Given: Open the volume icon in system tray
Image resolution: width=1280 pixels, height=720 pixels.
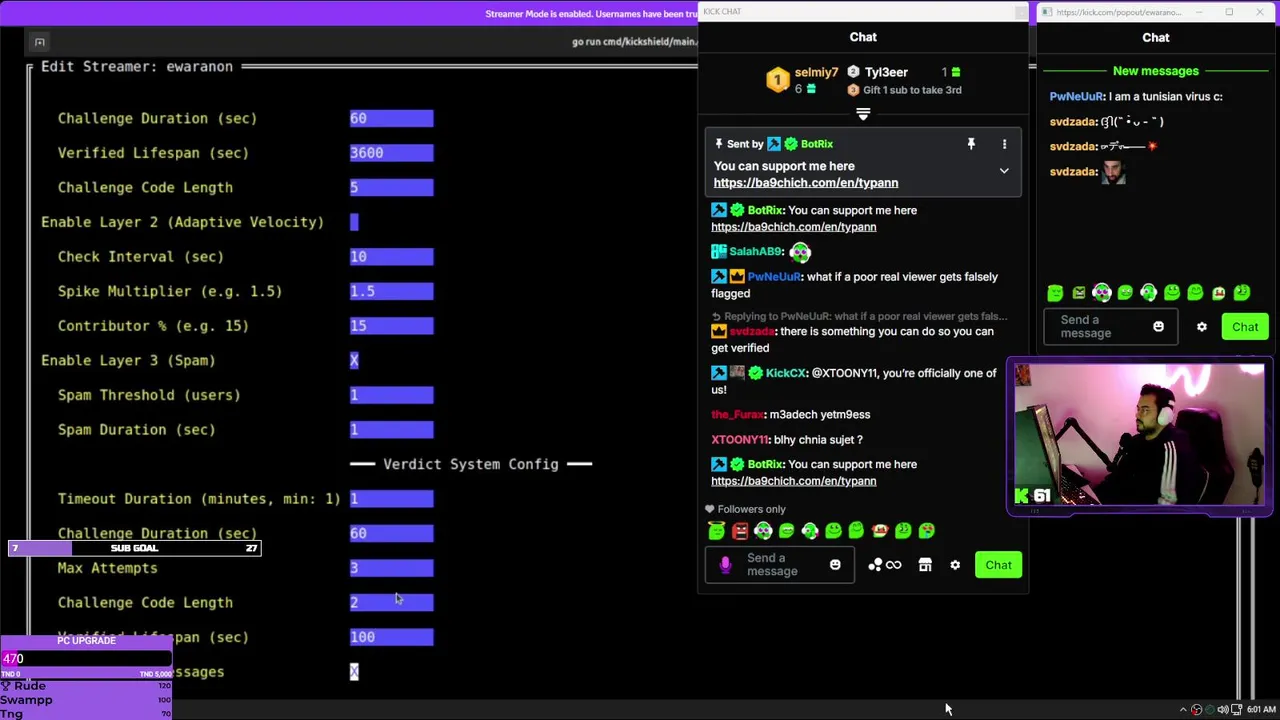Looking at the screenshot, I should 1222,710.
